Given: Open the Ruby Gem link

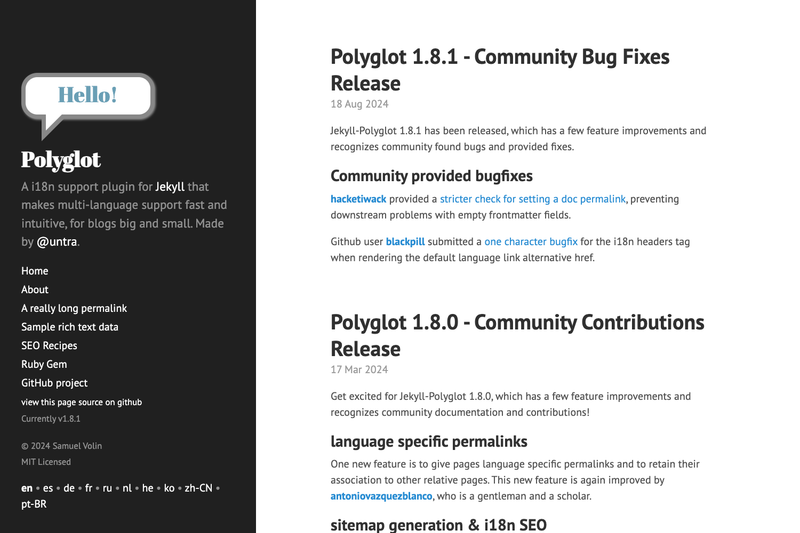Looking at the screenshot, I should tap(44, 364).
